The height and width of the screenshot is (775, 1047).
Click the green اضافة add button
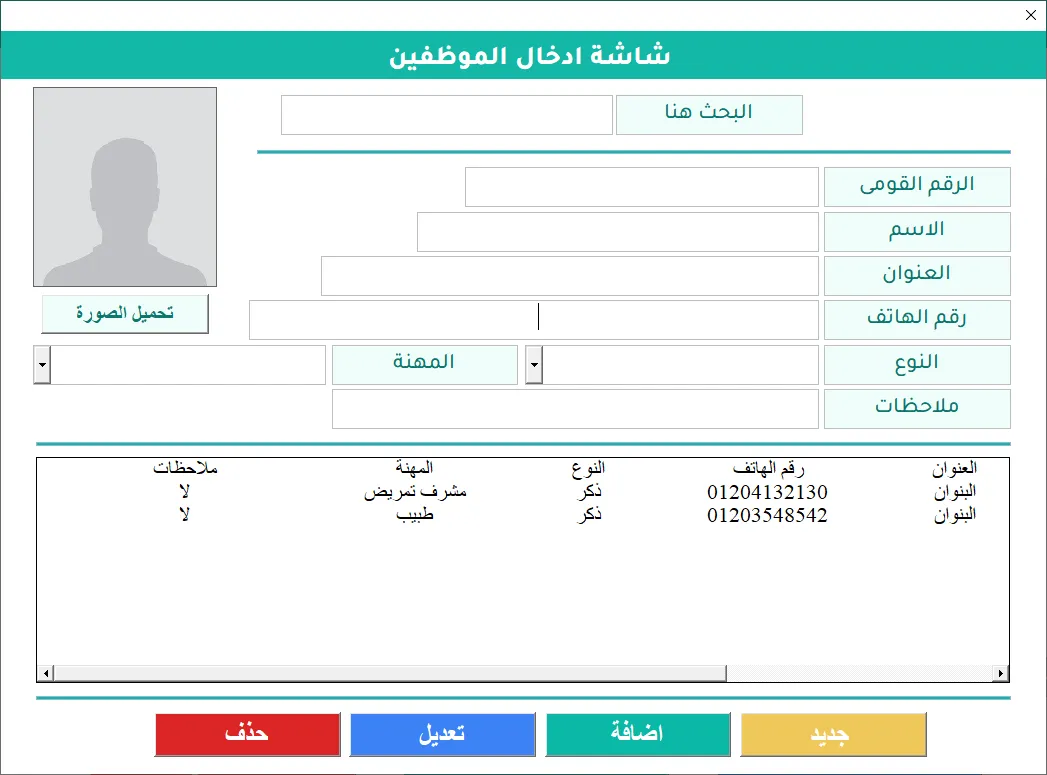pos(638,734)
